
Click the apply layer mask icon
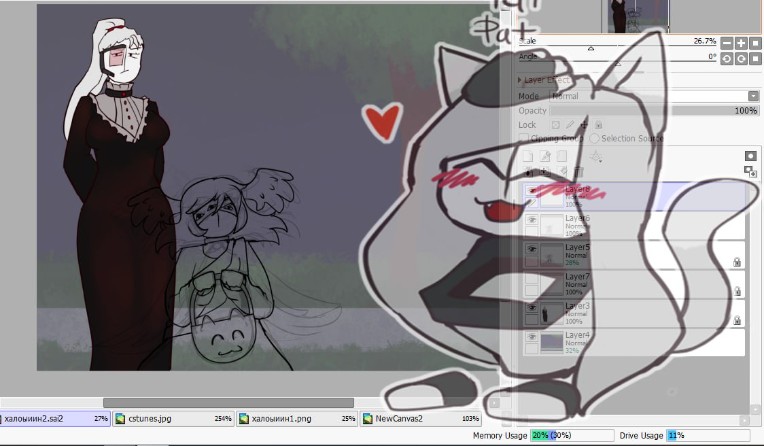coord(750,172)
